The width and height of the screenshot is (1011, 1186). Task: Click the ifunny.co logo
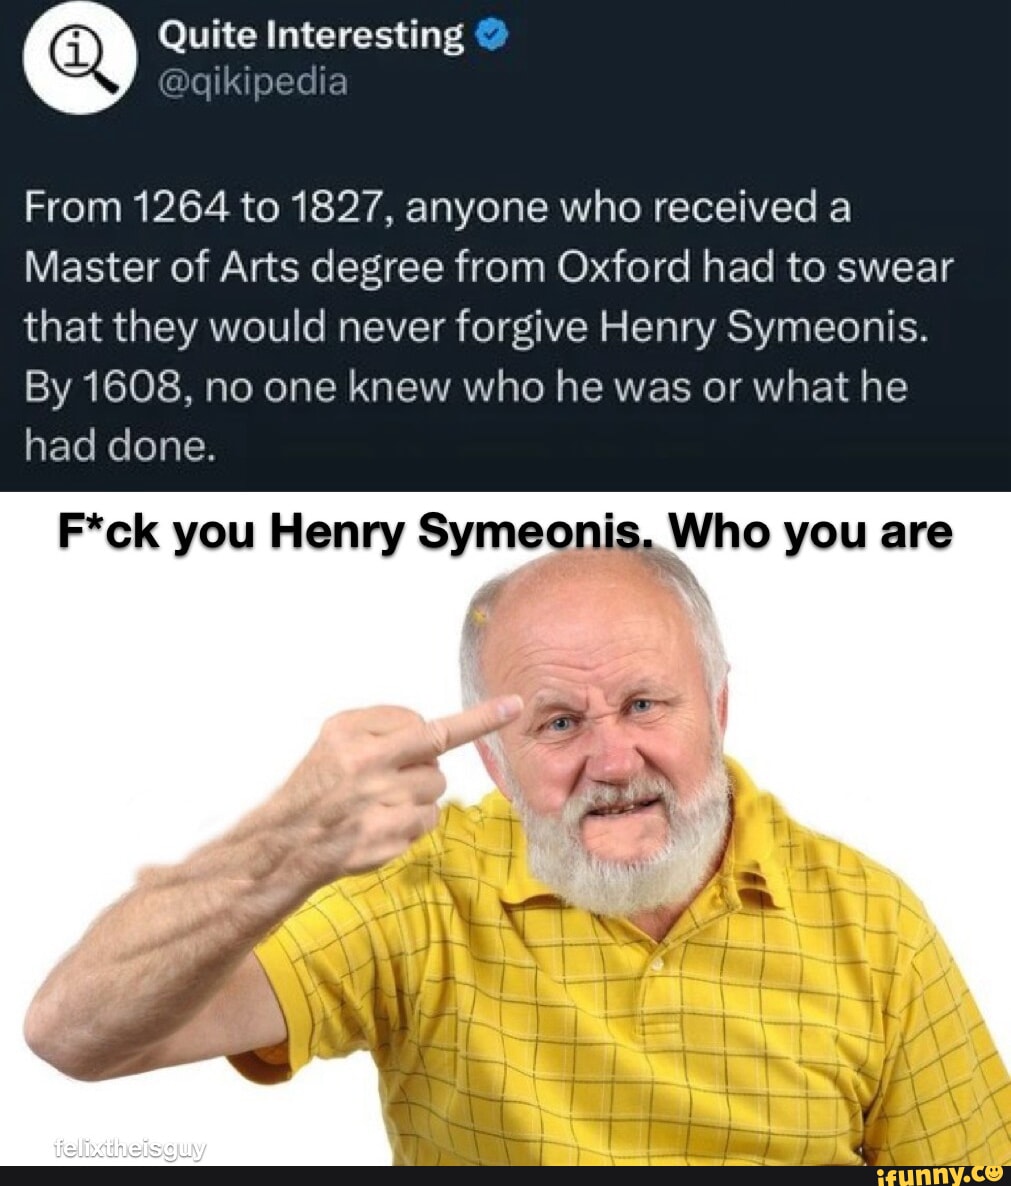[938, 1175]
